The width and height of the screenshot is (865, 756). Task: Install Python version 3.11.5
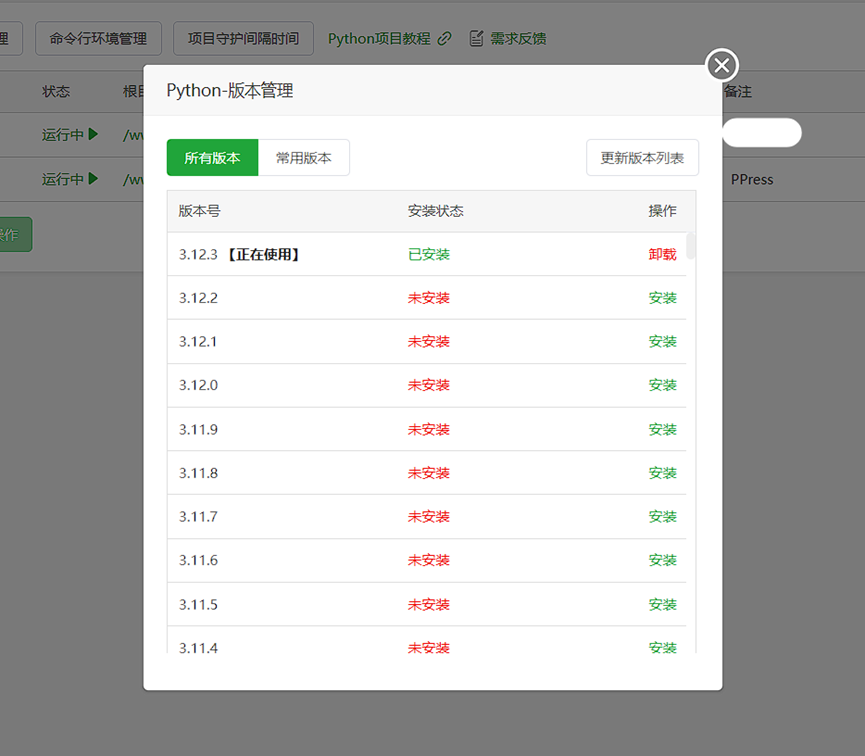(x=662, y=604)
